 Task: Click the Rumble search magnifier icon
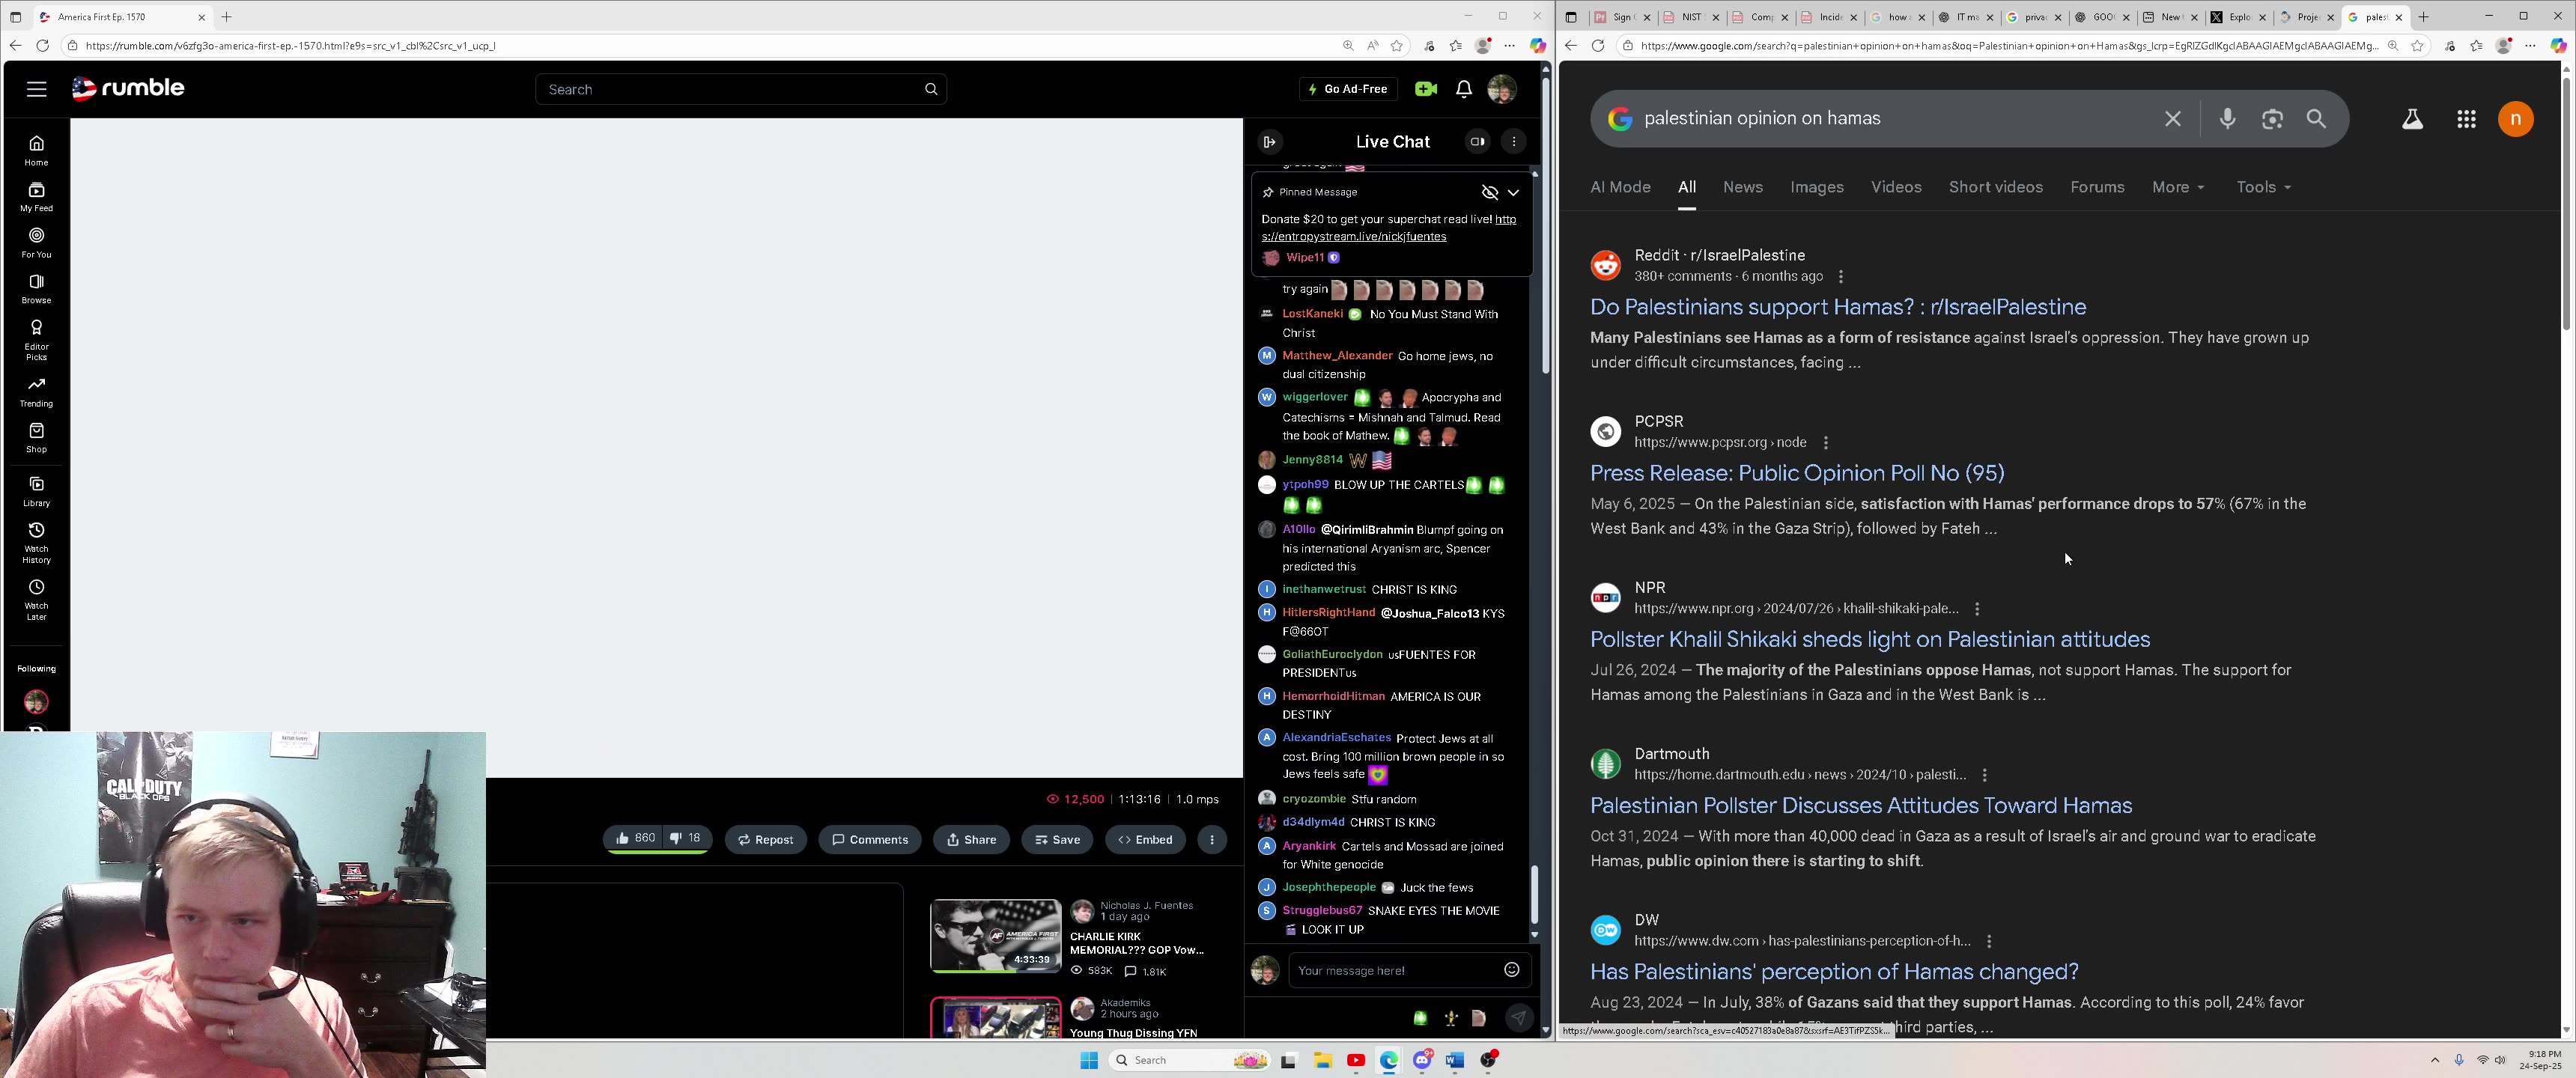point(931,89)
